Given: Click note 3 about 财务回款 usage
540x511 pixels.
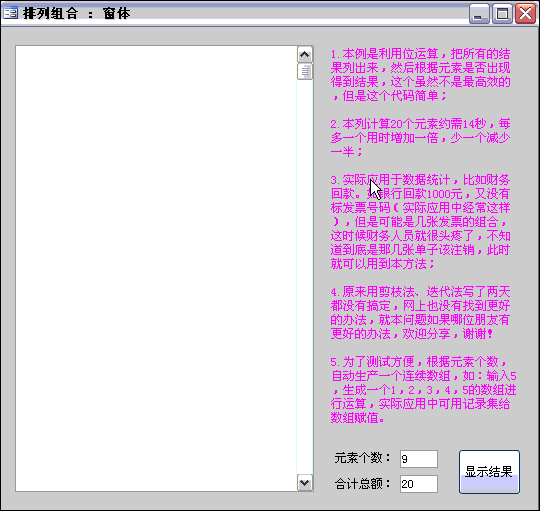Looking at the screenshot, I should click(x=420, y=222).
